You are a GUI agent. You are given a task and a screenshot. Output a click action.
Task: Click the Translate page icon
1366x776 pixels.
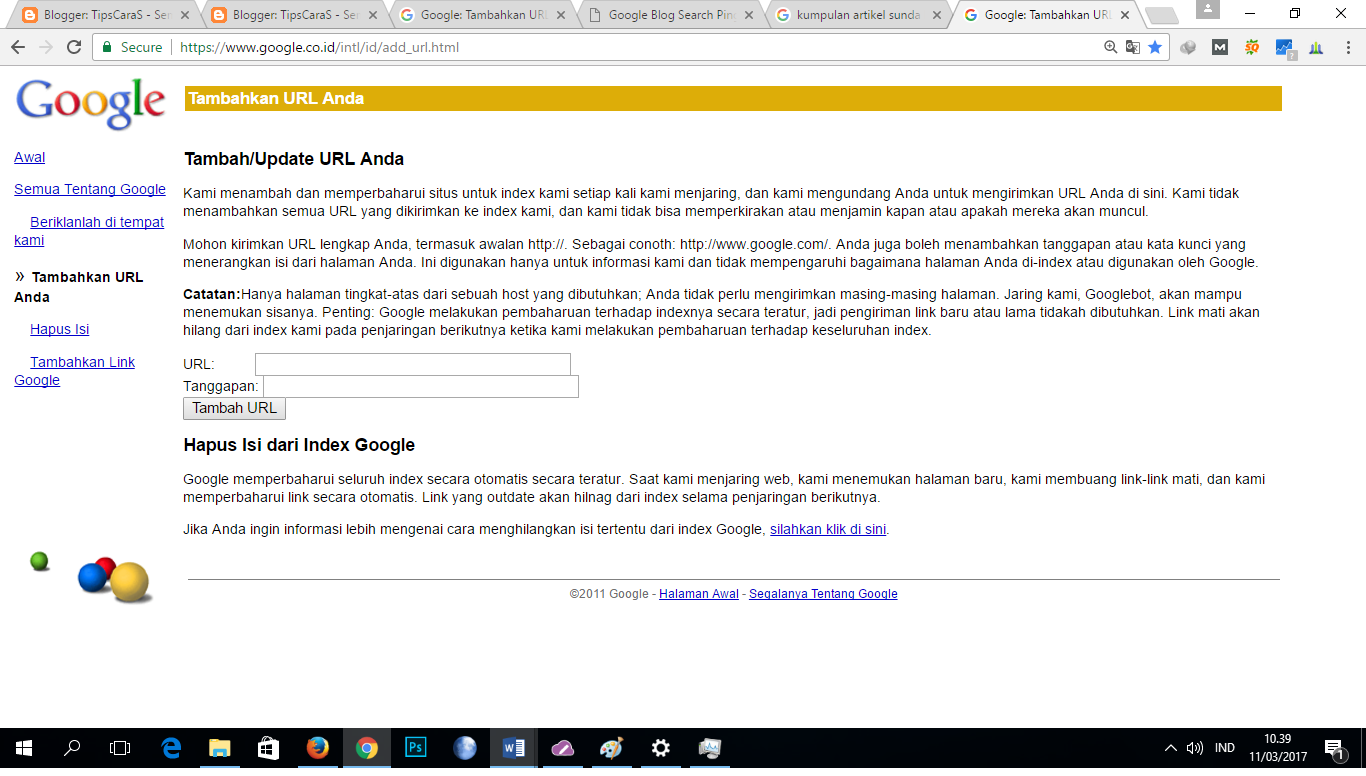point(1132,47)
